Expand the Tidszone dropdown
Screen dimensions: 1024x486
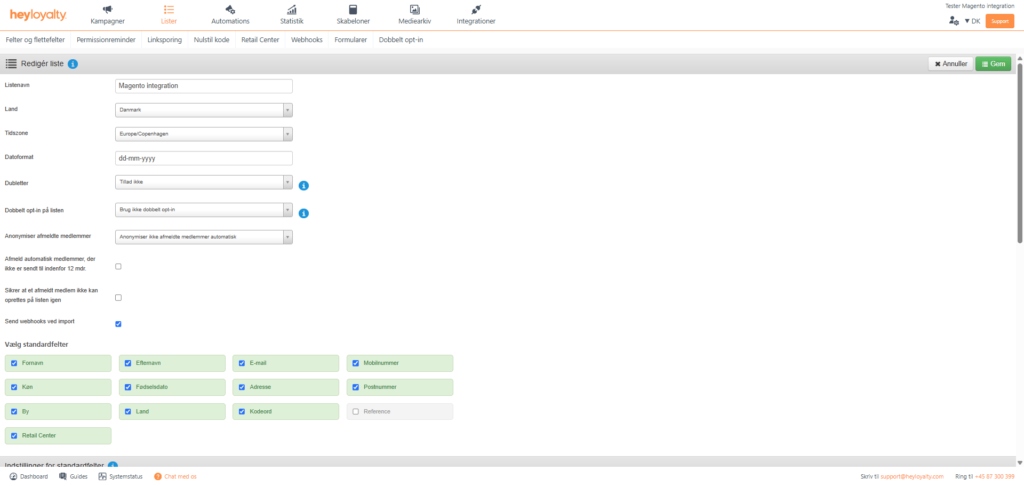[x=204, y=134]
